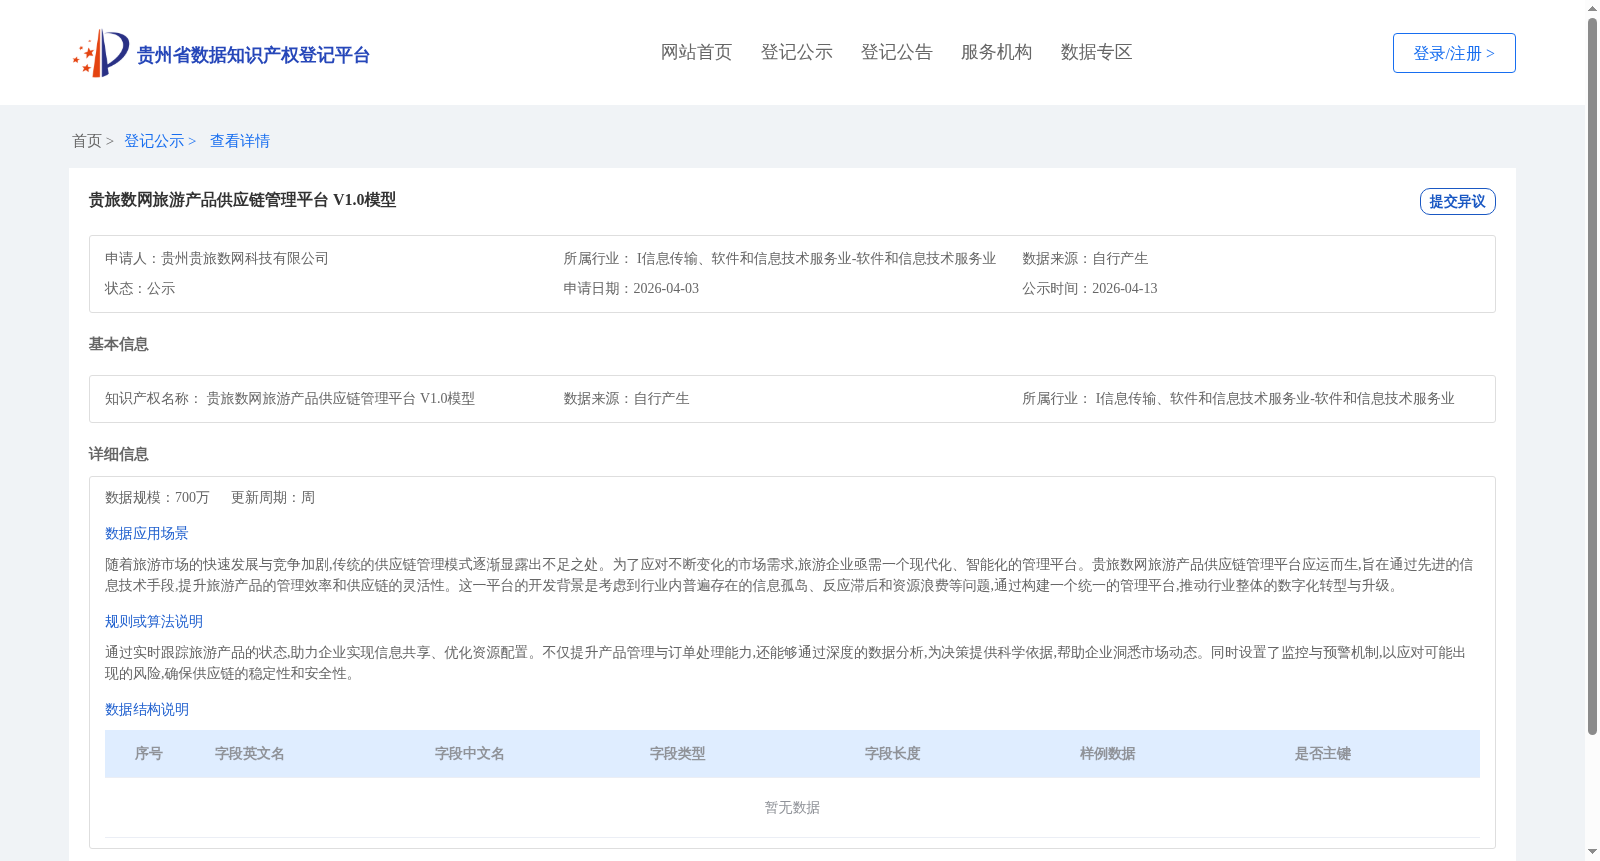Screen dimensions: 1600x861
Task: Click 字段类型 column header
Action: [x=678, y=753]
